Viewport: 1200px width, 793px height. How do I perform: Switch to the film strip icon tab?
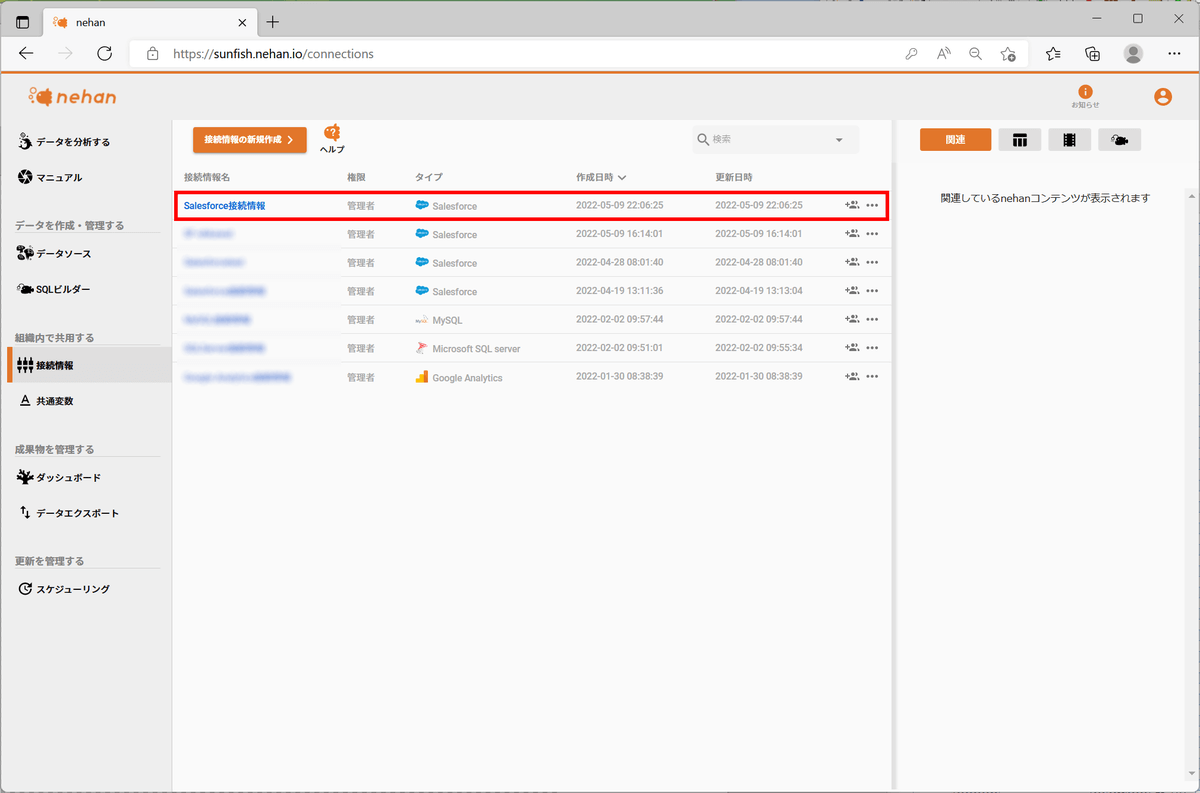[1070, 140]
